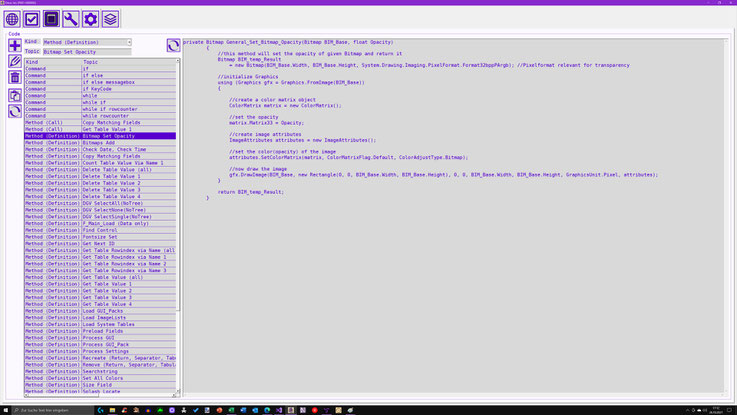The image size is (737, 415).
Task: Open the wrench tools toolbar icon
Action: point(71,19)
